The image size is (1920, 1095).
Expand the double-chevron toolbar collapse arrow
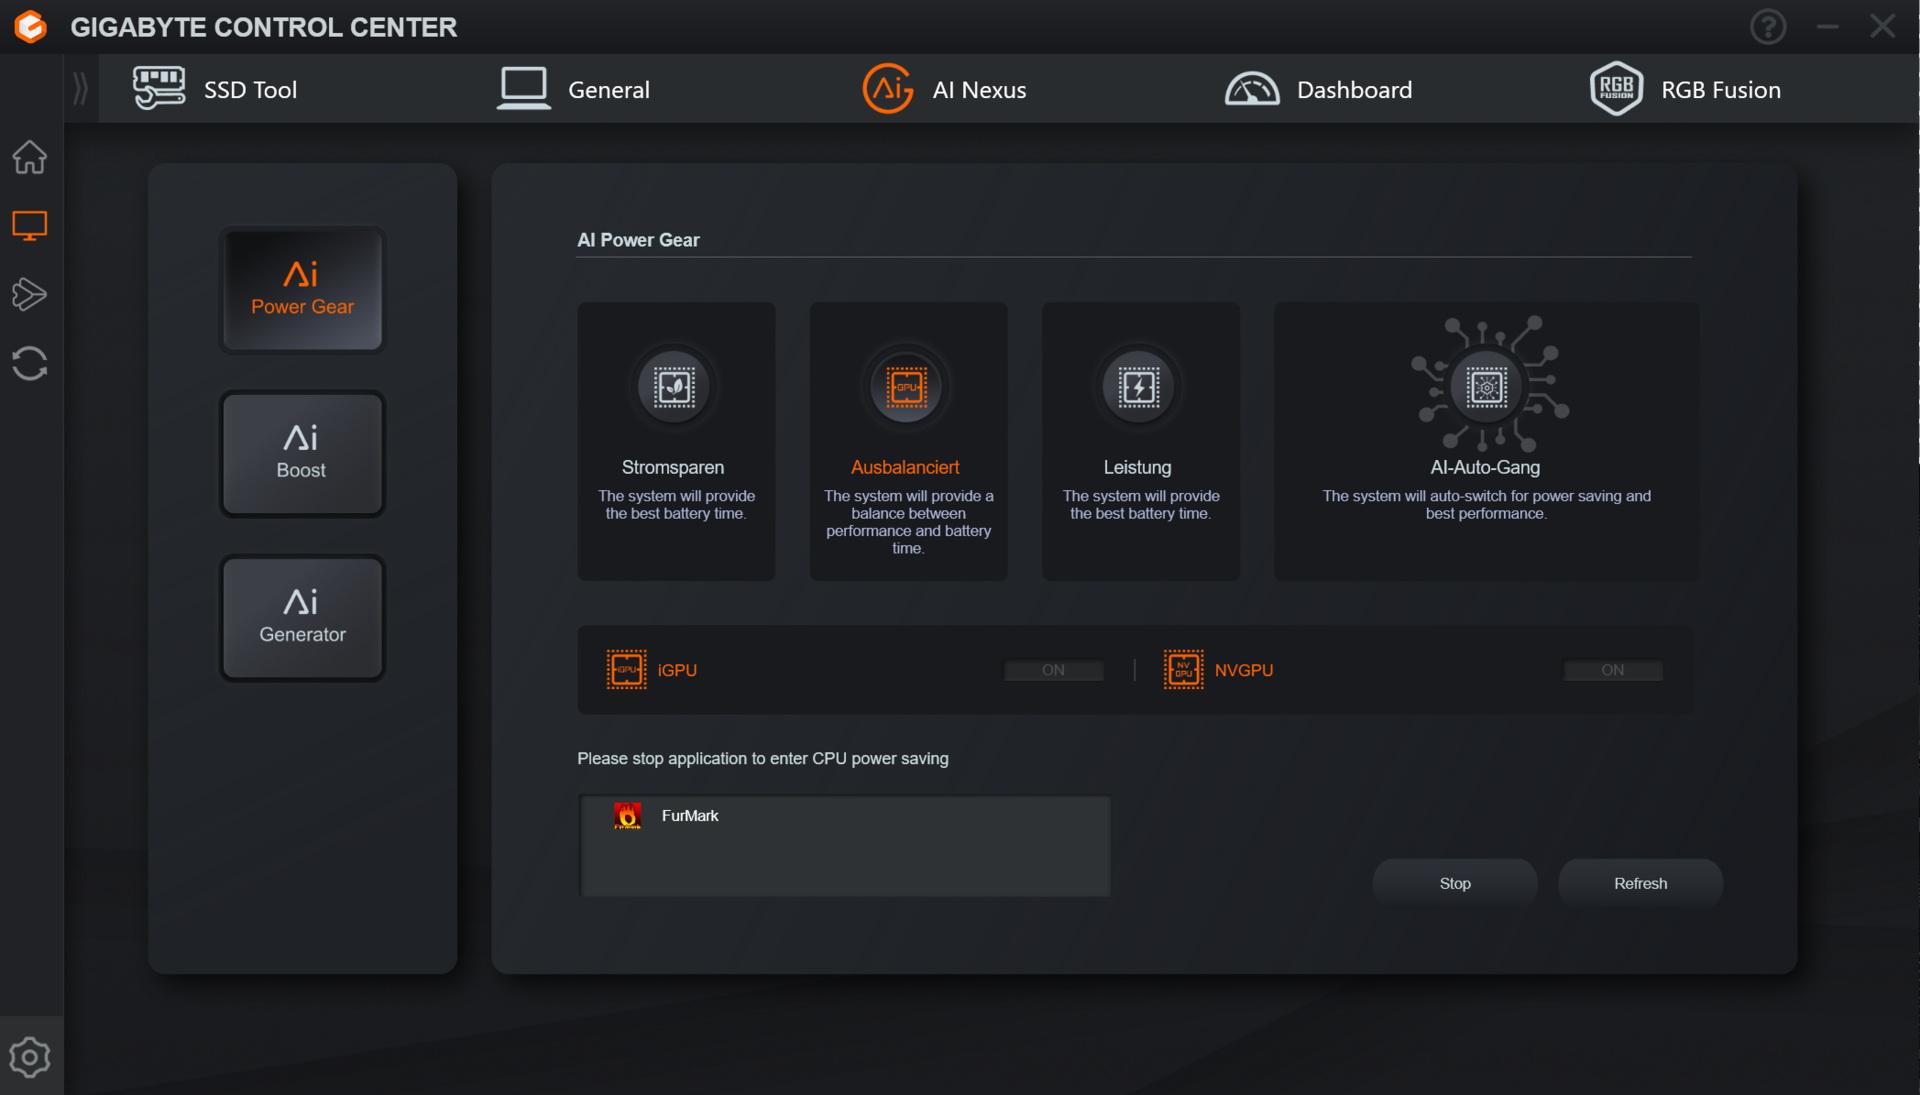81,89
